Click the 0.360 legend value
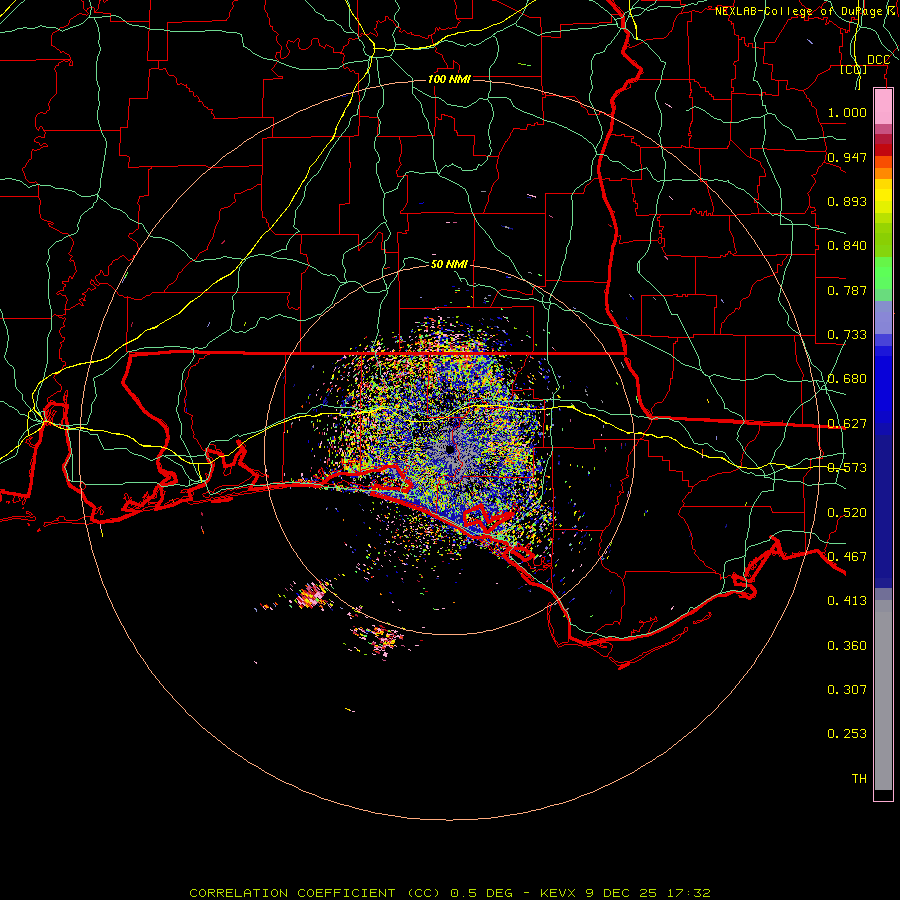The width and height of the screenshot is (900, 900). [847, 646]
